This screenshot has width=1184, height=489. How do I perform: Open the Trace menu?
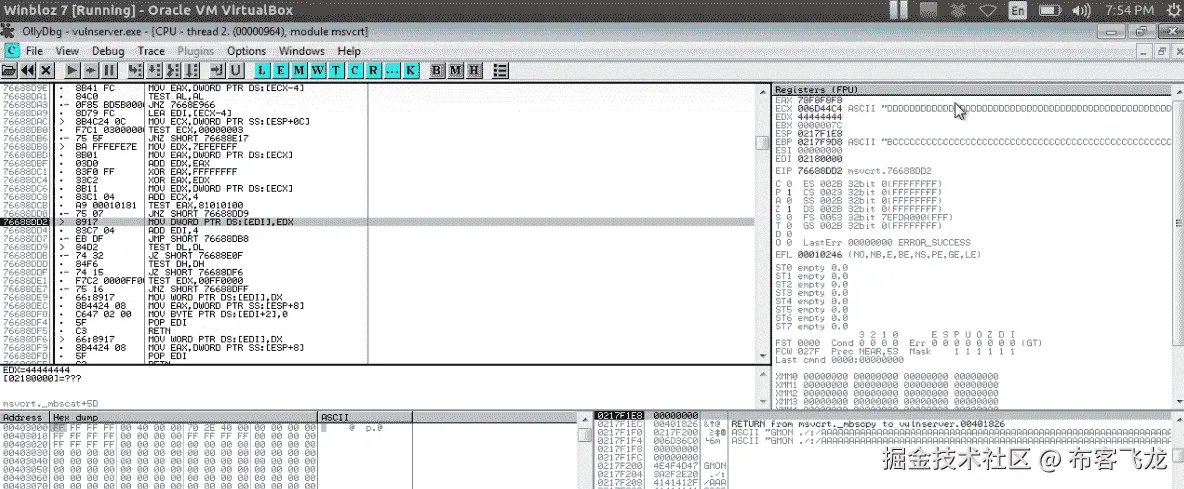tap(151, 51)
